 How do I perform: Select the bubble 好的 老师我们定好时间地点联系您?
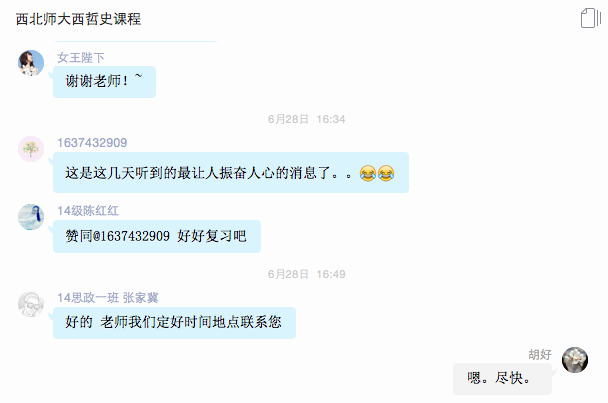point(174,323)
